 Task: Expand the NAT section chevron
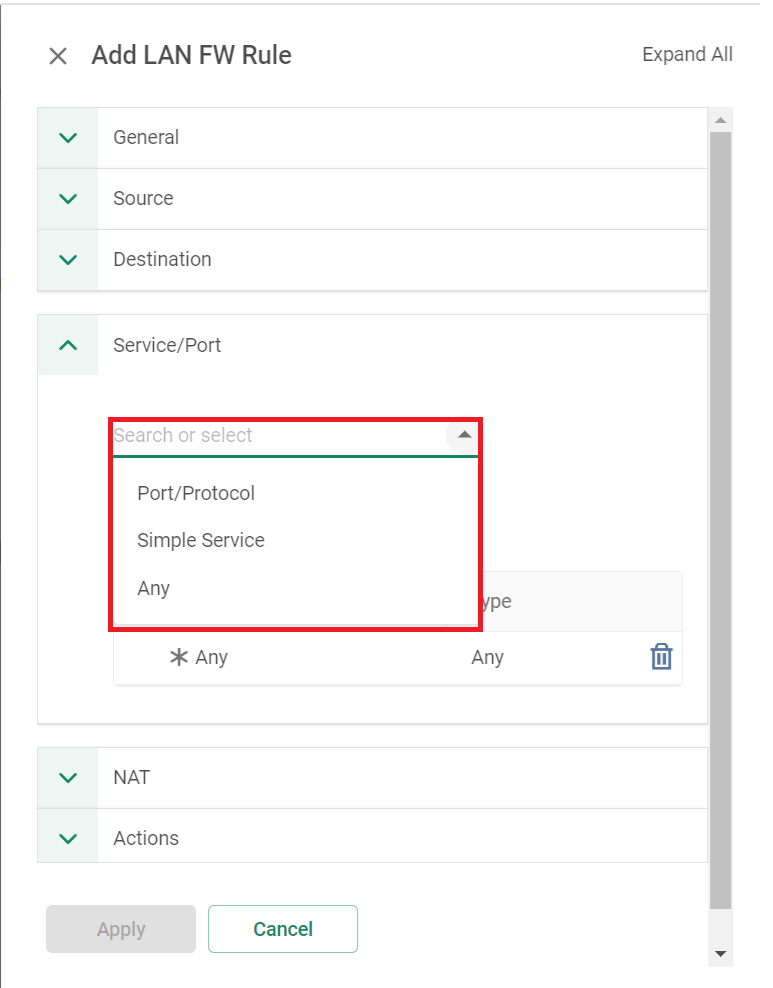click(x=68, y=778)
